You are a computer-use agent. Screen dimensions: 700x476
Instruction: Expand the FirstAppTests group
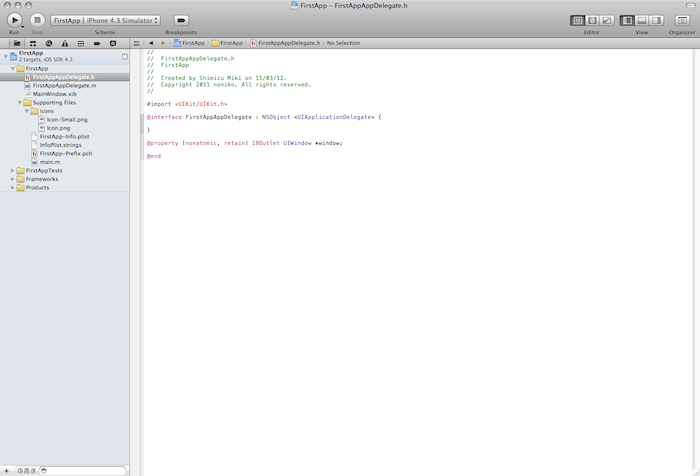click(x=13, y=171)
